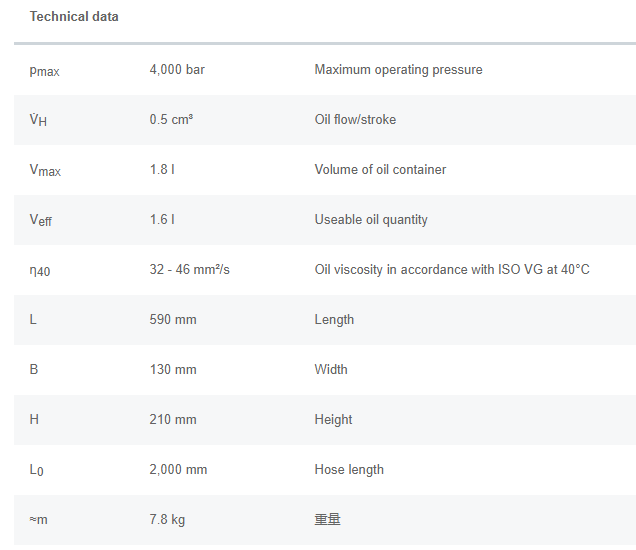
Task: Click the 210 mm height value
Action: pyautogui.click(x=173, y=420)
